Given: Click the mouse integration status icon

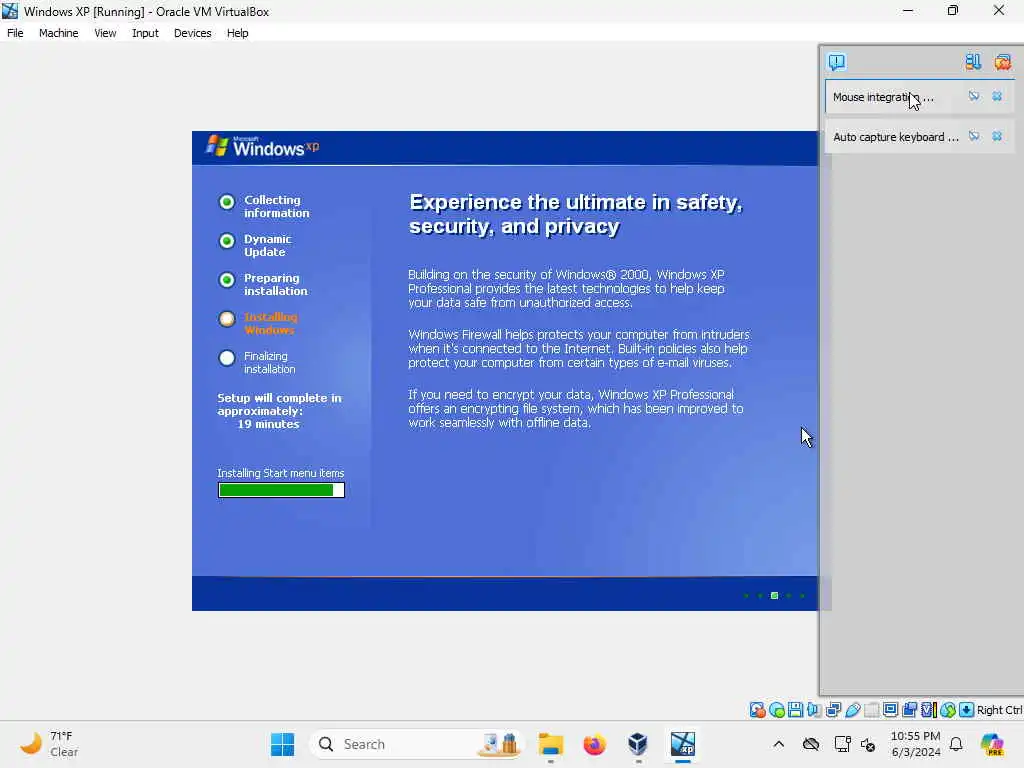Looking at the screenshot, I should click(x=948, y=710).
